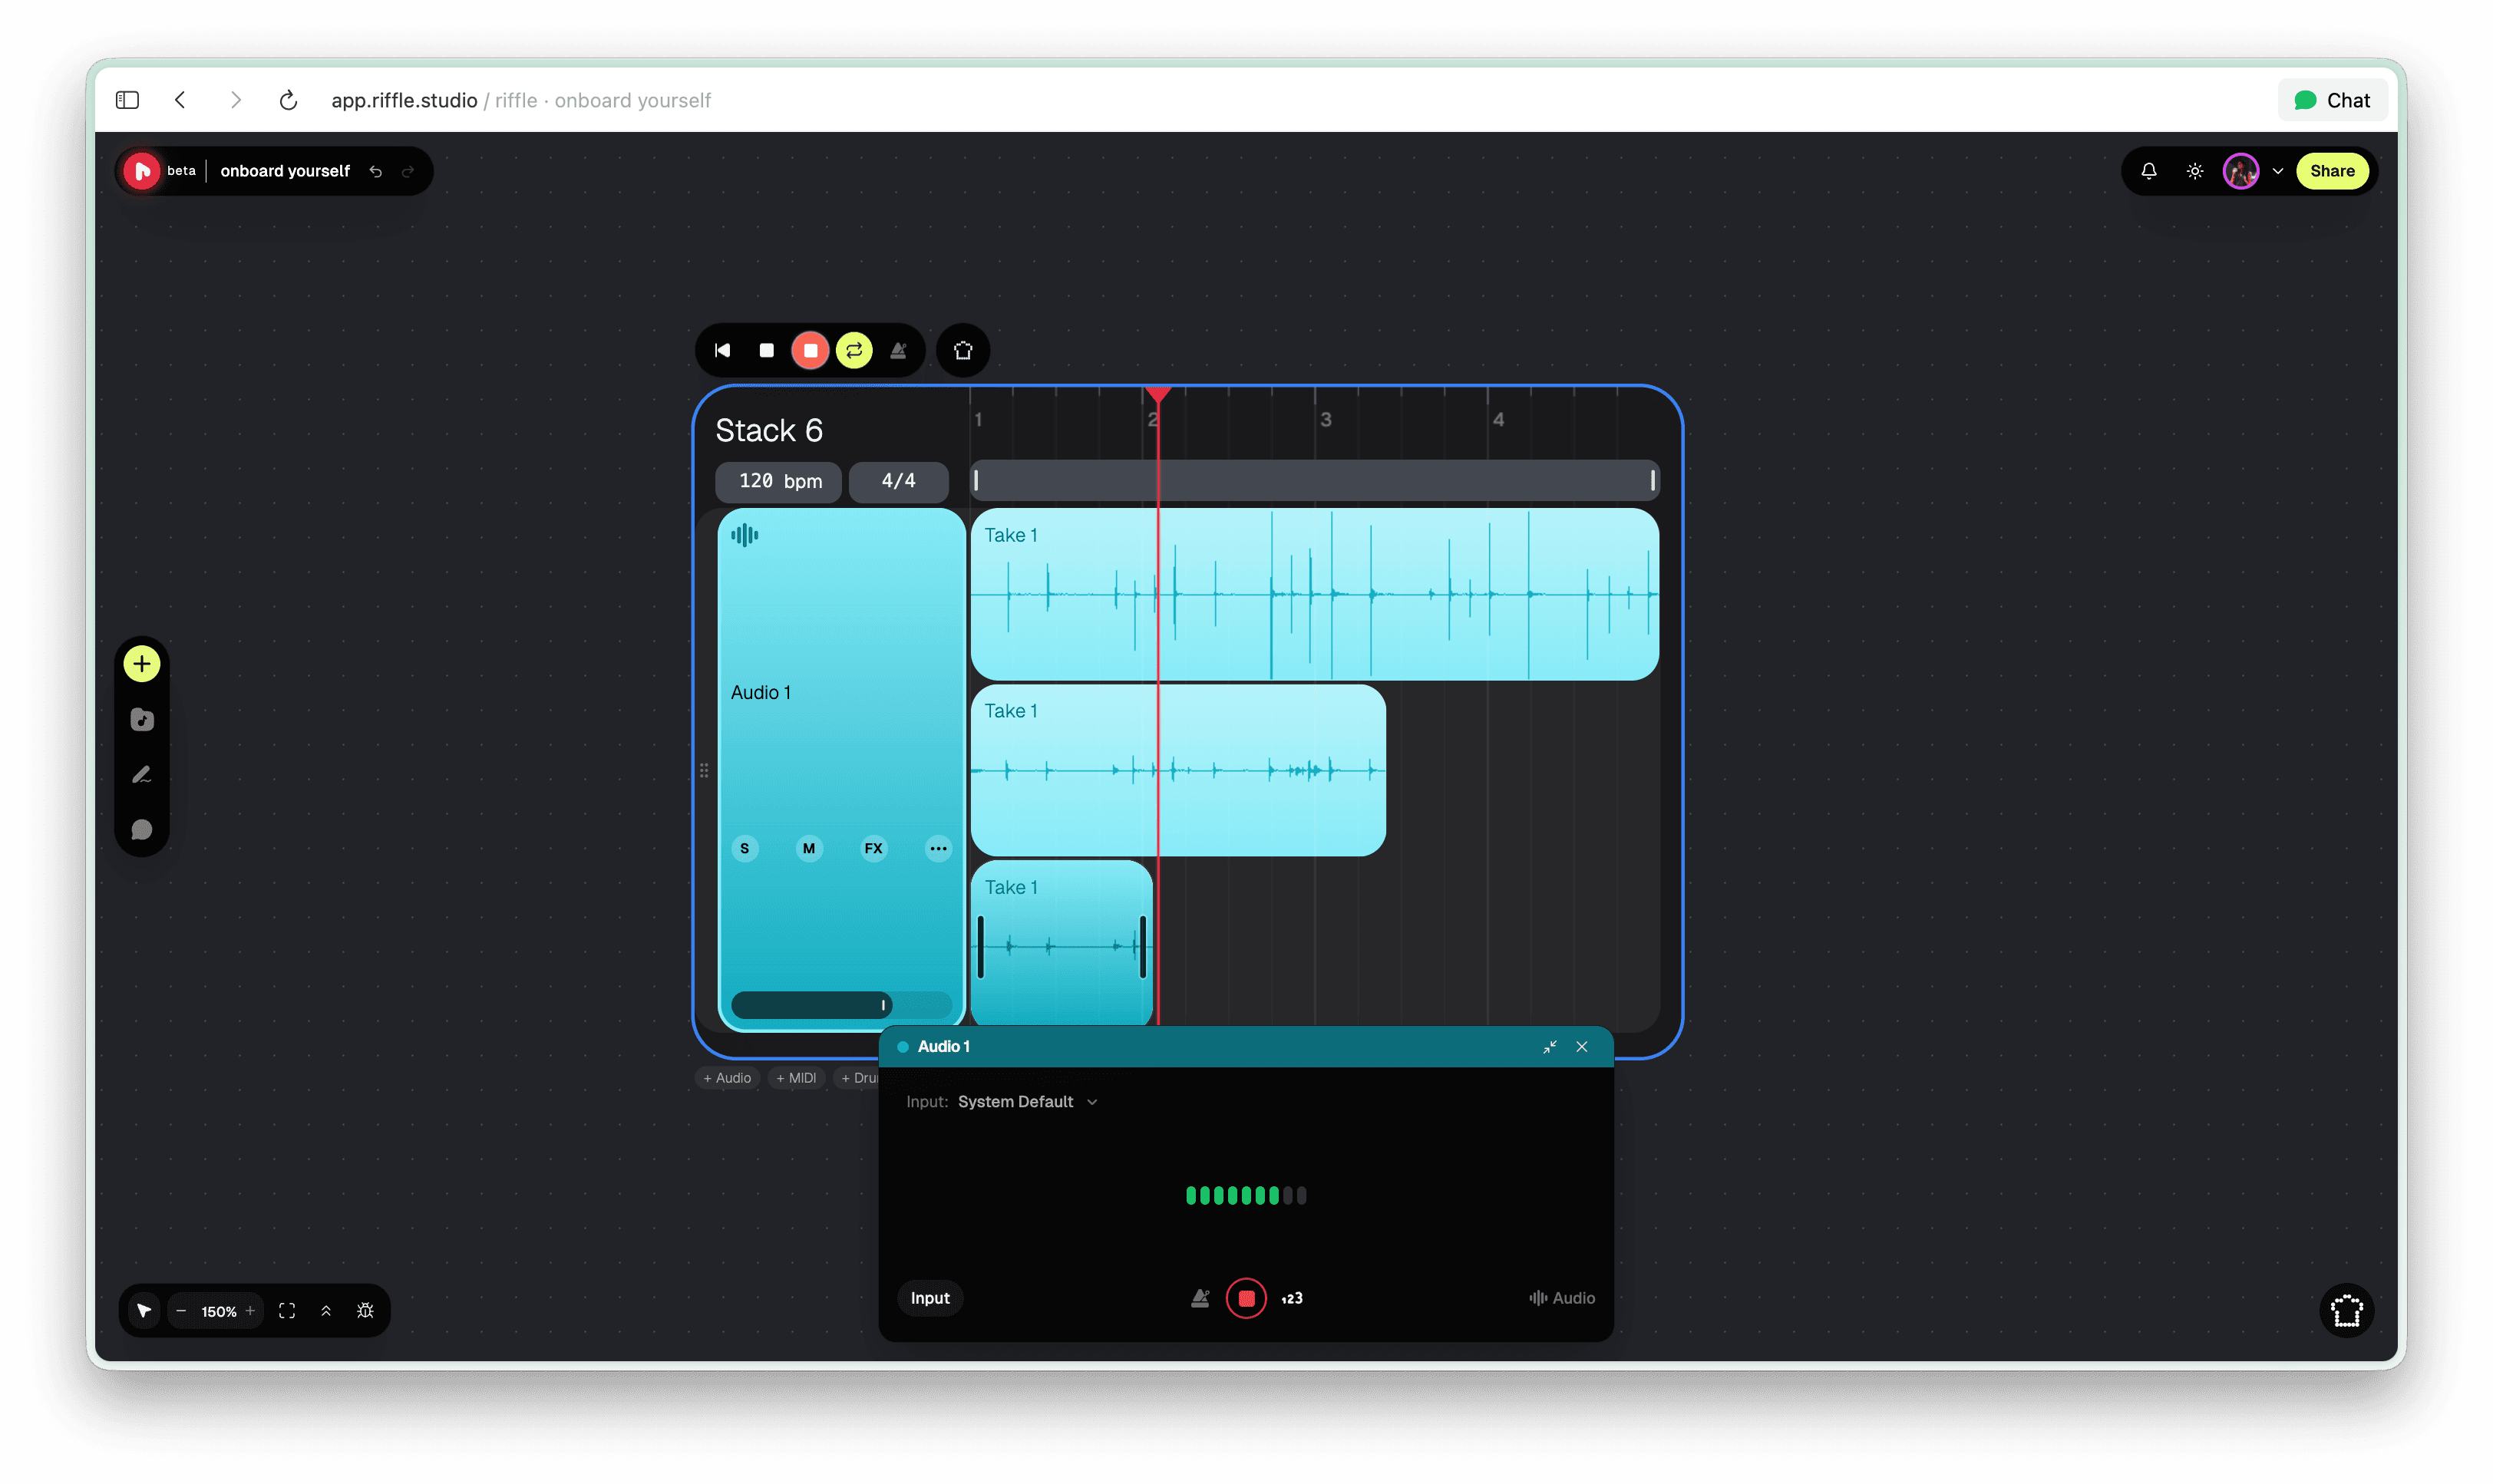This screenshot has height=1484, width=2493.
Task: Open FX for Audio 1 track
Action: [874, 848]
